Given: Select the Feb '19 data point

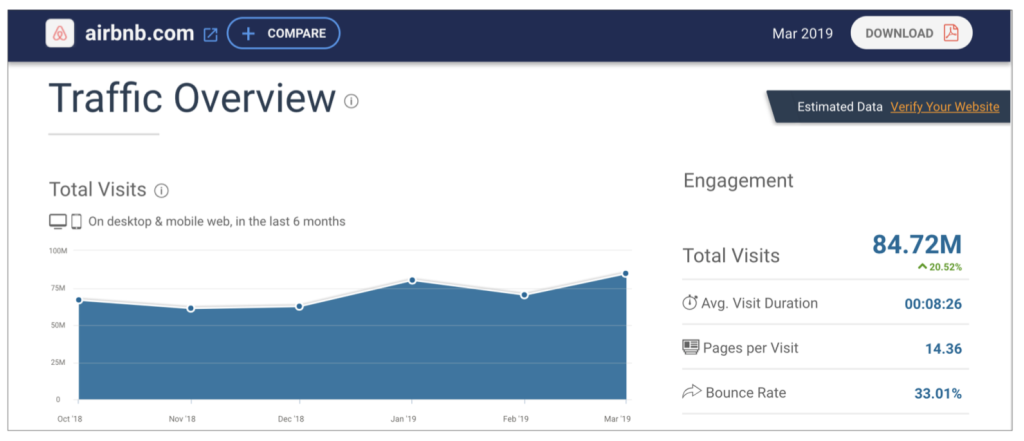Looking at the screenshot, I should coord(524,295).
